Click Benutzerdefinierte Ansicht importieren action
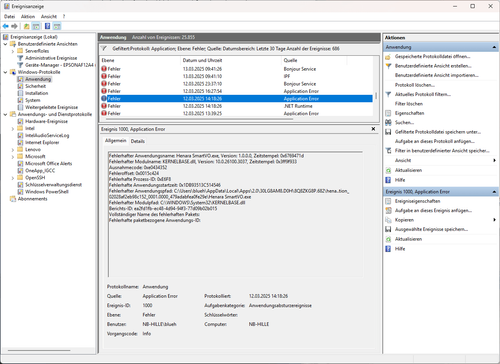 coord(437,75)
